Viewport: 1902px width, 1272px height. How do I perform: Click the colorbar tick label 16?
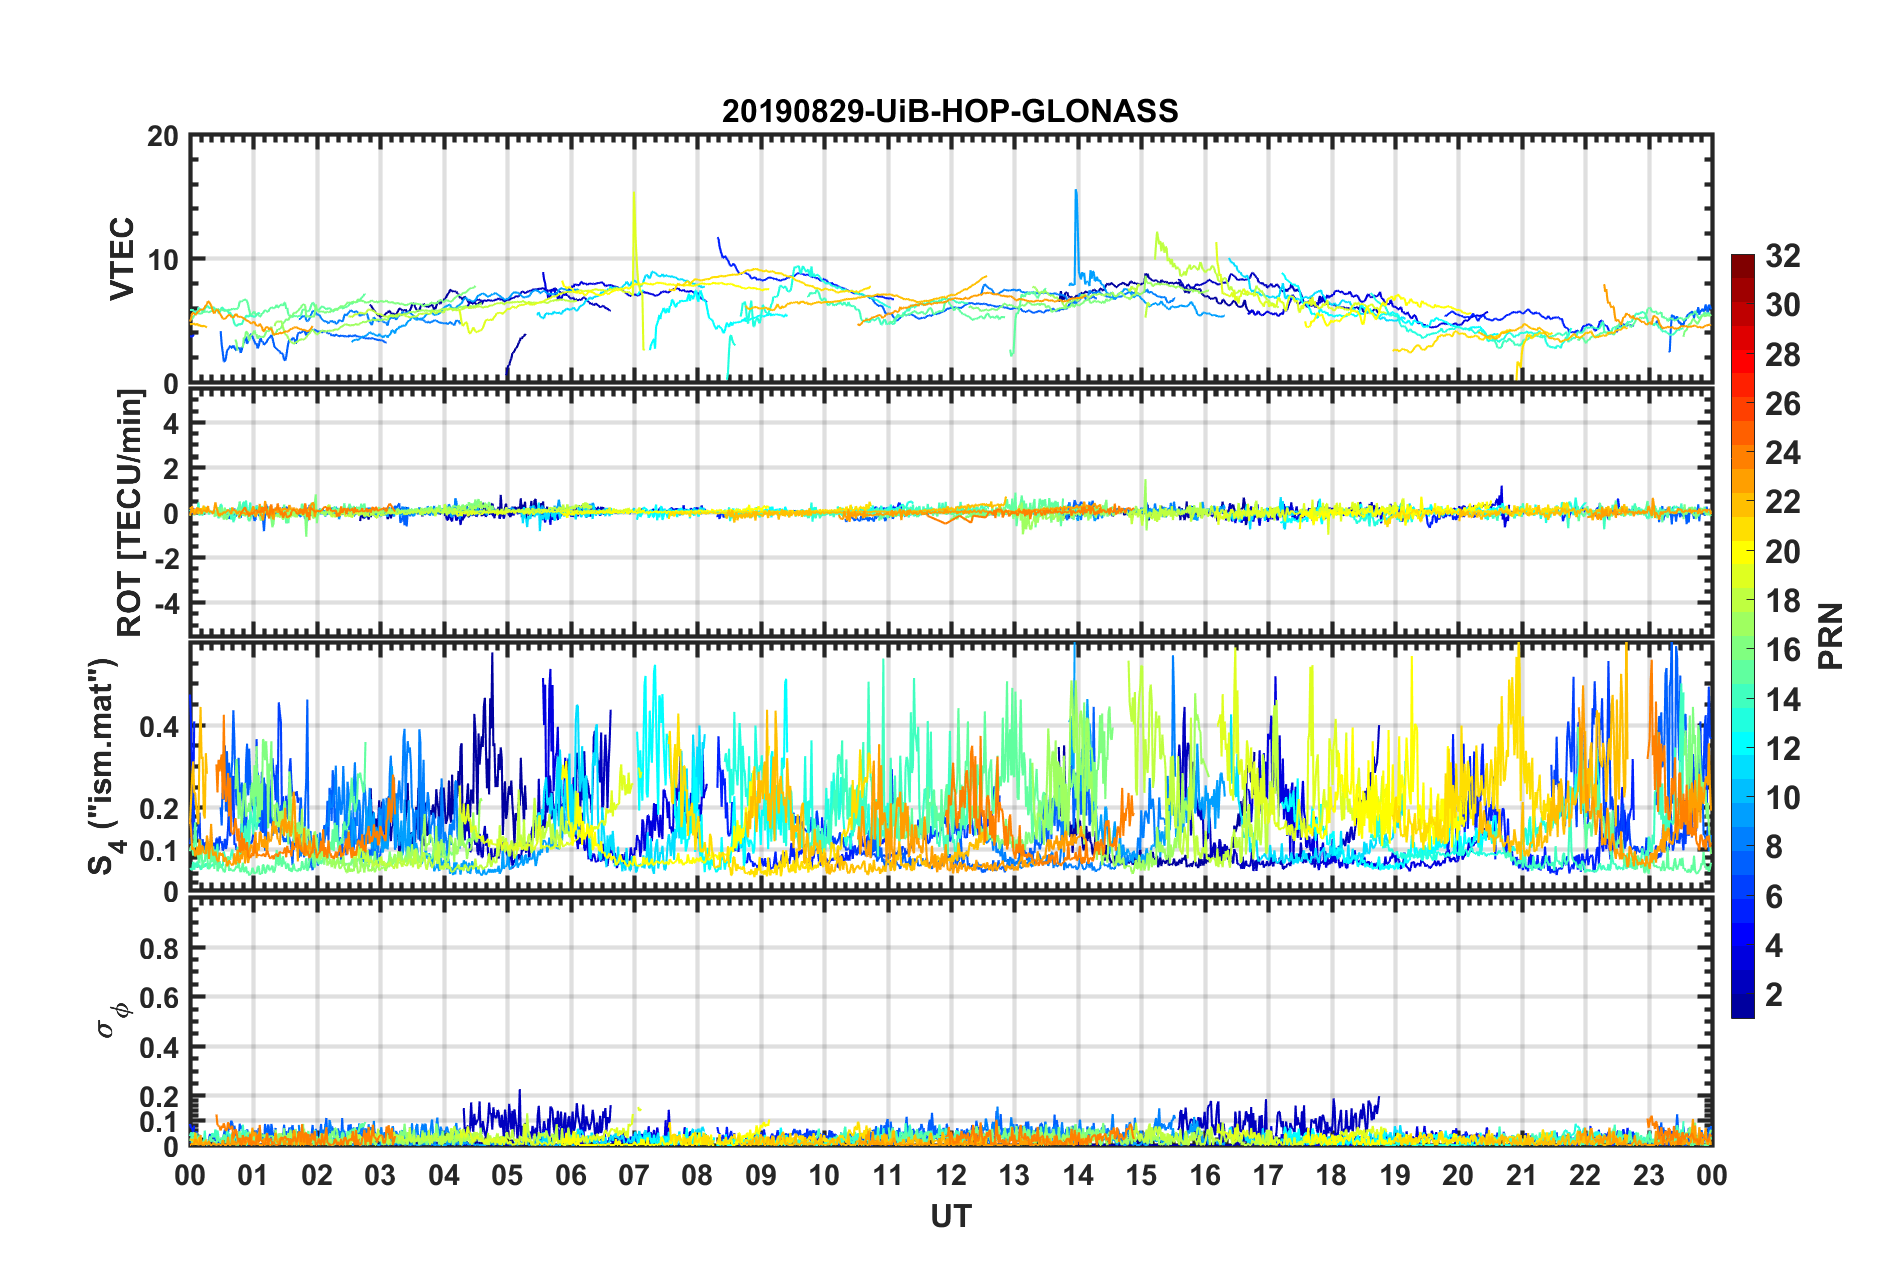1782,650
